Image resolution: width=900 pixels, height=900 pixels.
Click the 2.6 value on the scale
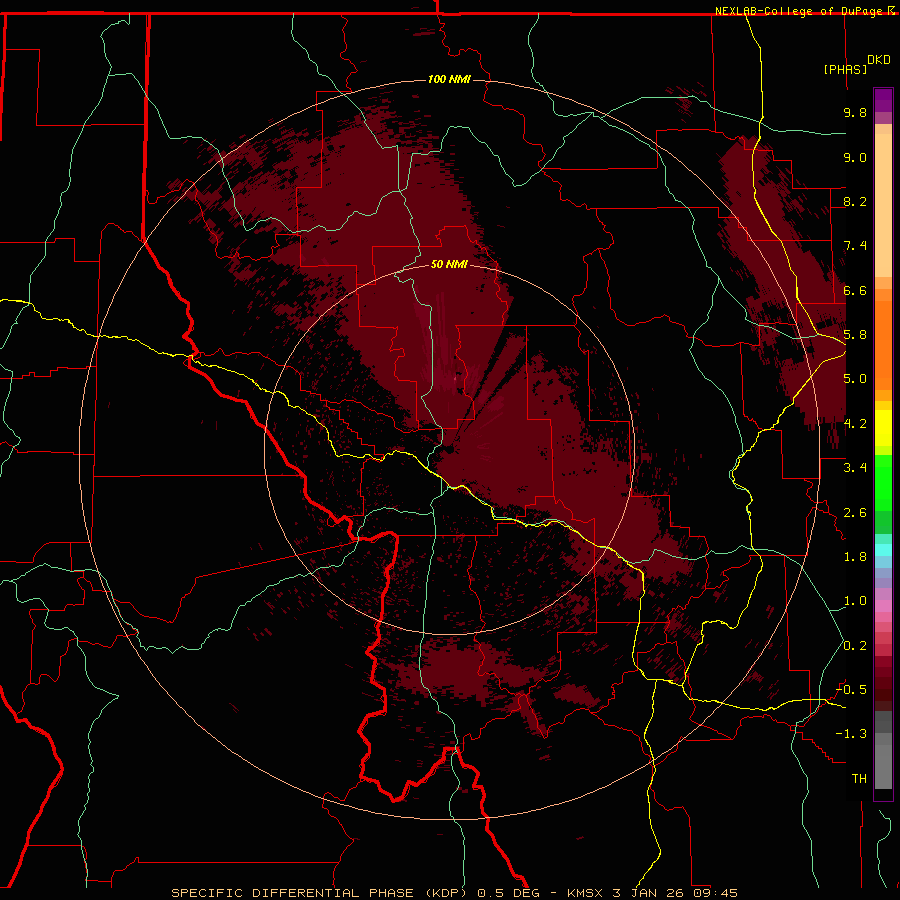(855, 513)
